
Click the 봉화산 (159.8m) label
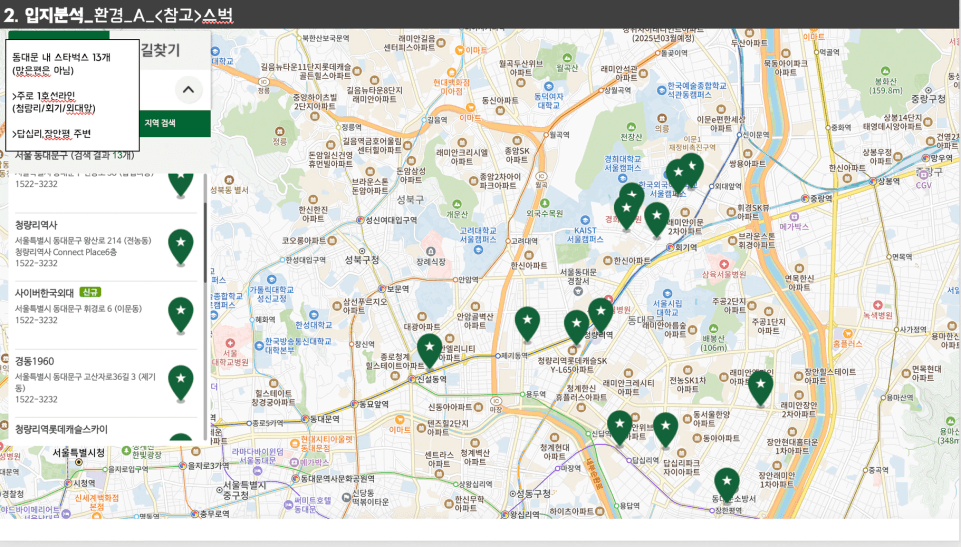pyautogui.click(x=886, y=86)
